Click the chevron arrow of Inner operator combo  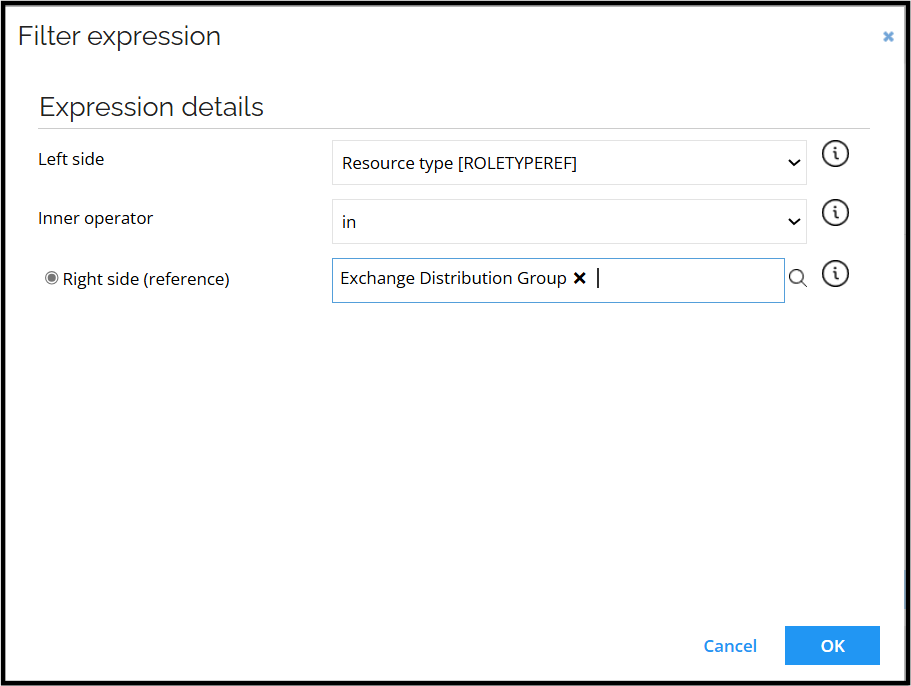pyautogui.click(x=794, y=222)
